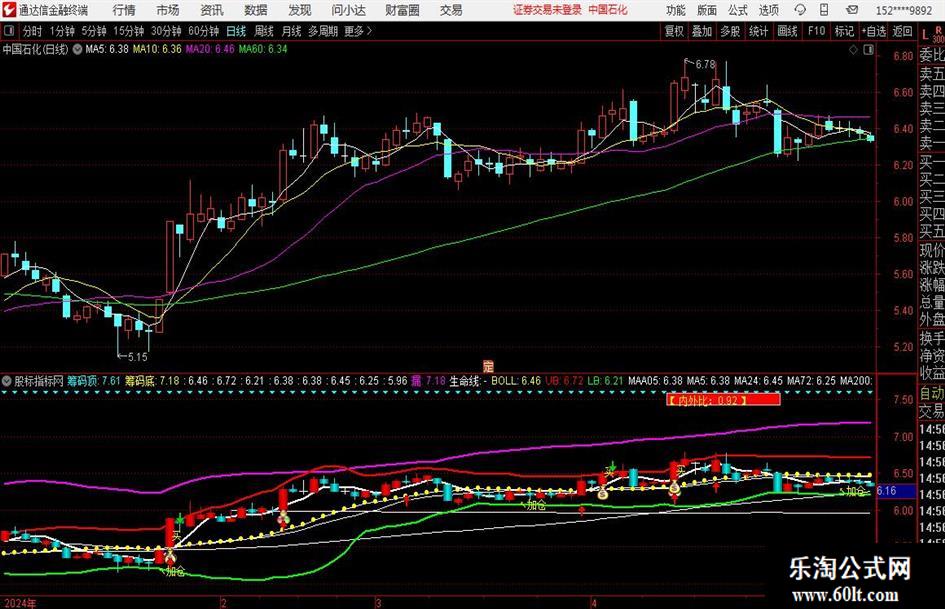Click the 定 marker below the price chart
The width and height of the screenshot is (945, 609).
[x=488, y=365]
